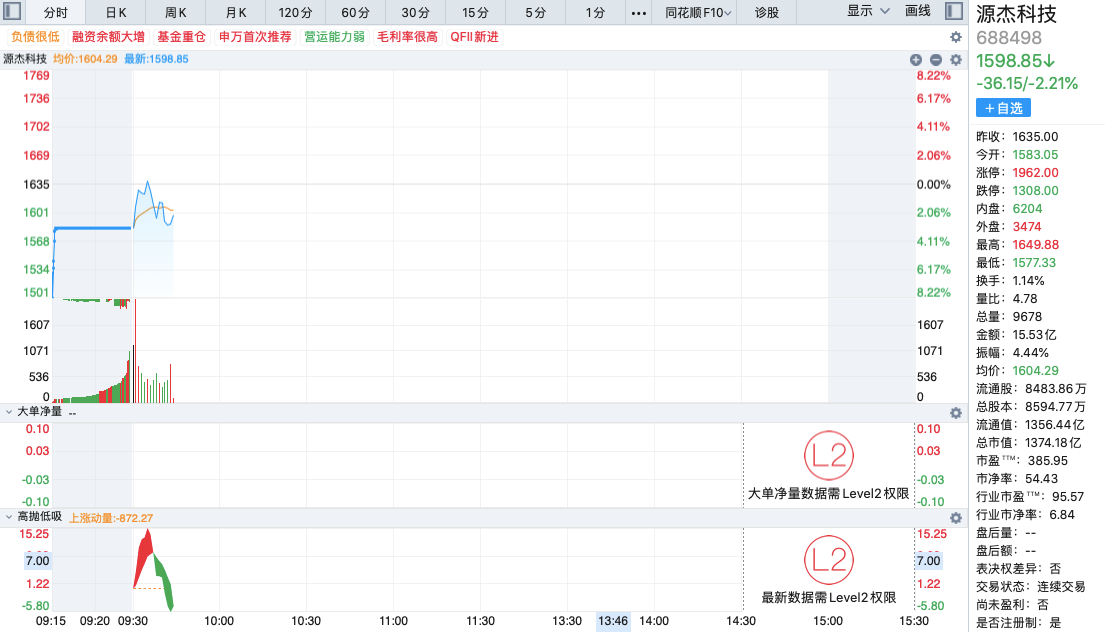Click the 申万首次推荐 tag

[x=255, y=37]
